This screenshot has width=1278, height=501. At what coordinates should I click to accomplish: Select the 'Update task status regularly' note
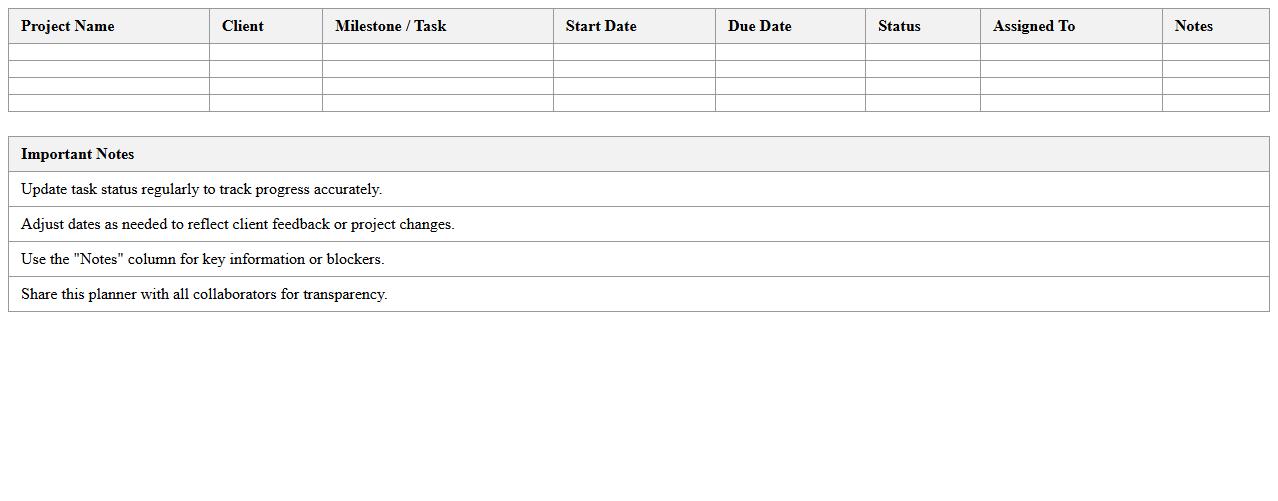[x=202, y=189]
